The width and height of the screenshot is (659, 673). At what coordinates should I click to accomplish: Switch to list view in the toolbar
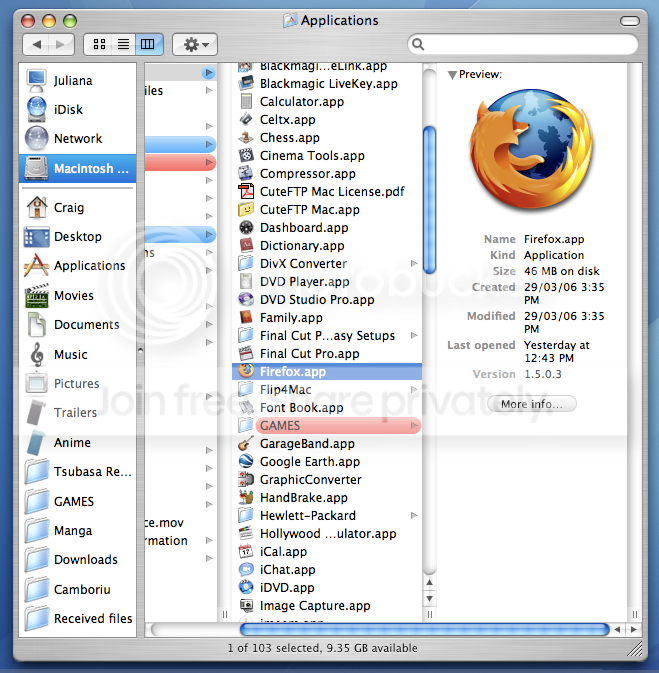[x=123, y=44]
